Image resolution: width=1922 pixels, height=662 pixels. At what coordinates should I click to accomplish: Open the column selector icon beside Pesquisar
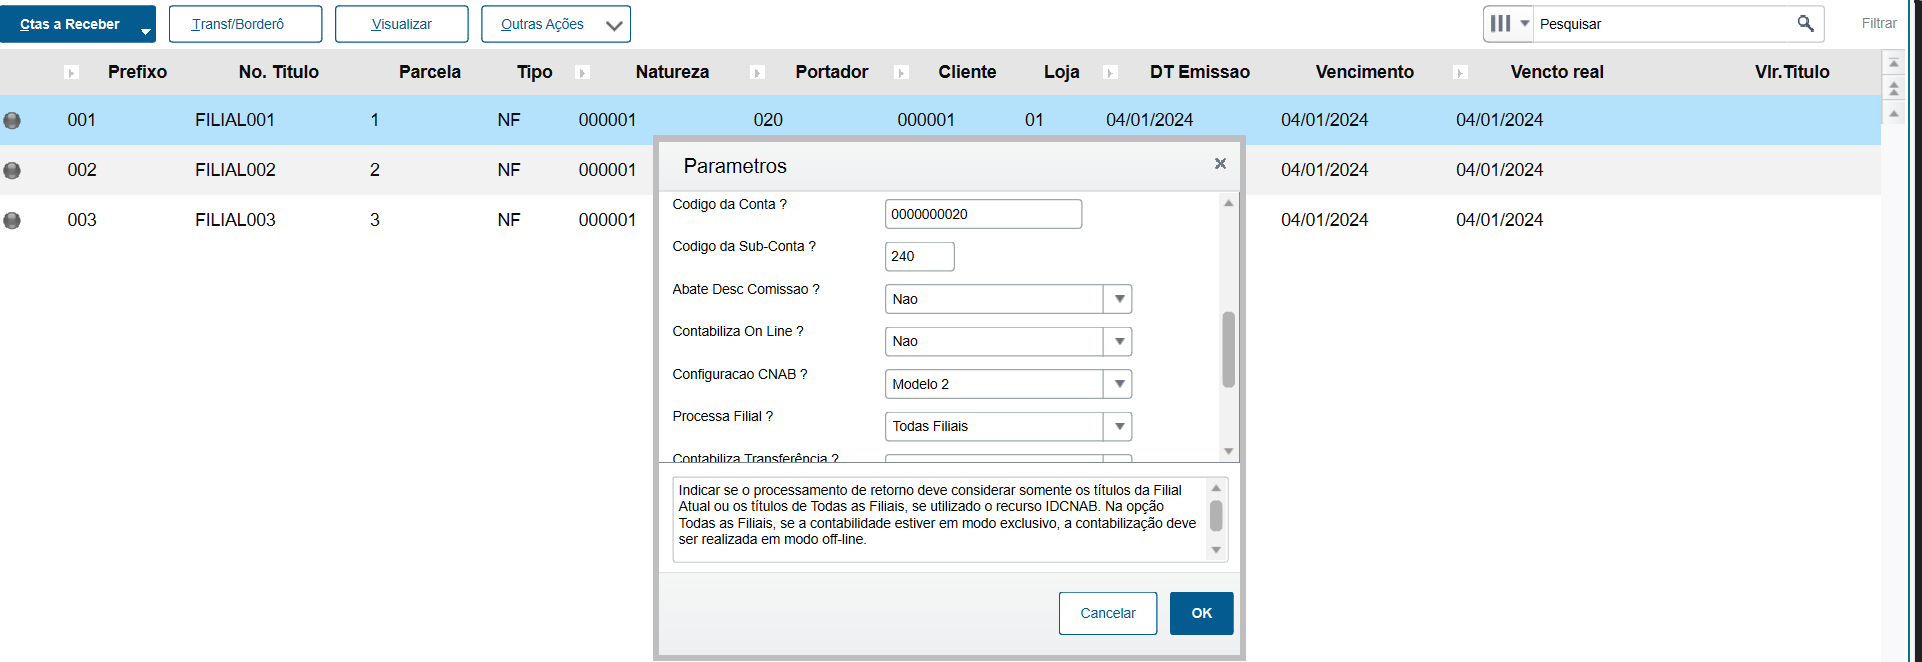[x=1507, y=23]
